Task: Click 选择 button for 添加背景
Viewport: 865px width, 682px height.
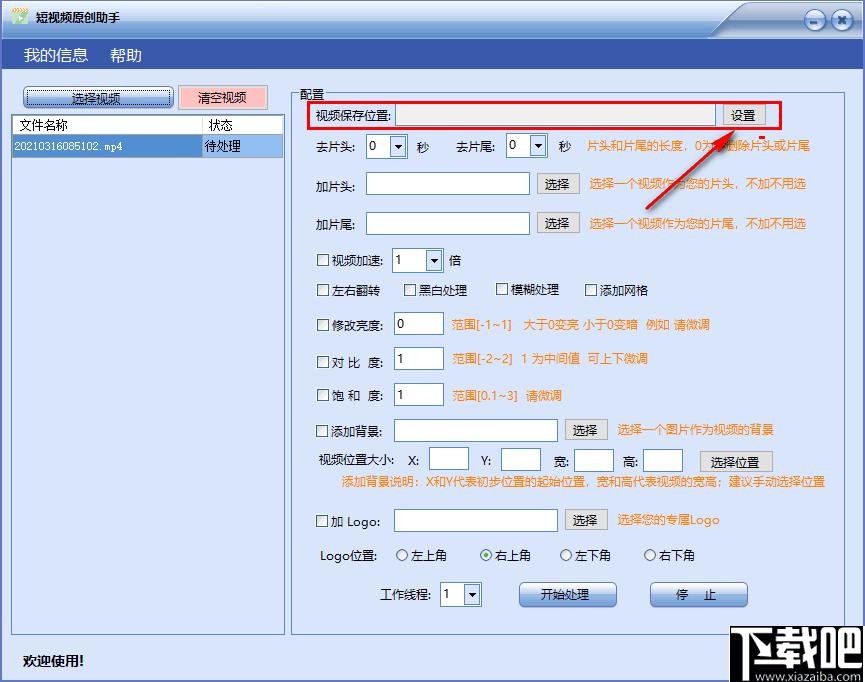Action: 586,430
